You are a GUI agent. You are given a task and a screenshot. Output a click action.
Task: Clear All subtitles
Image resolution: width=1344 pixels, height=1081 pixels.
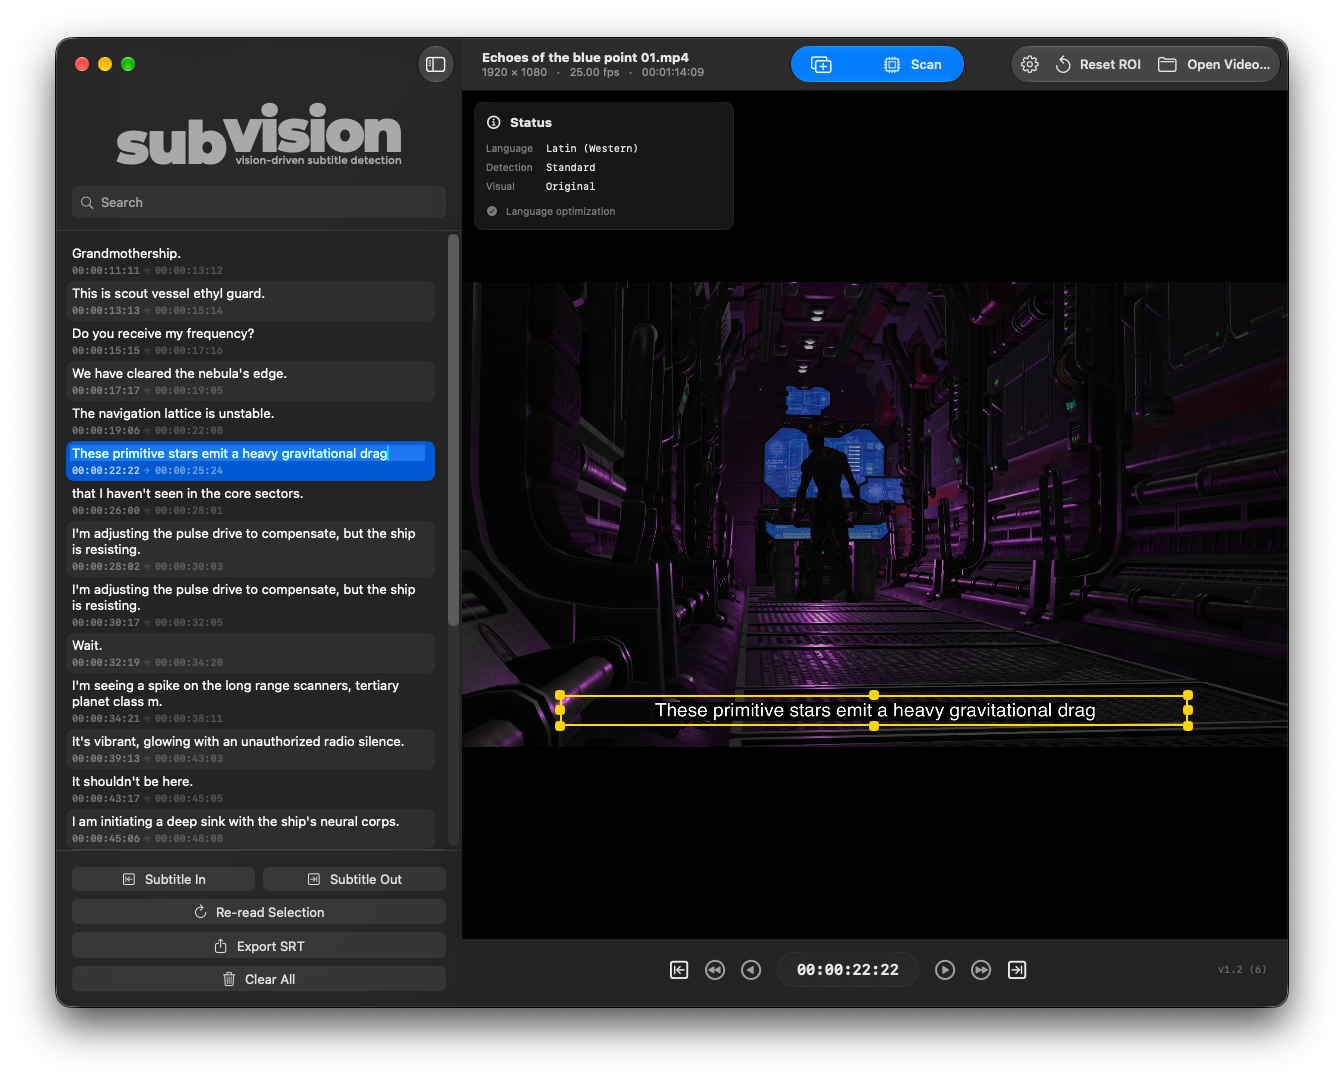tap(259, 979)
